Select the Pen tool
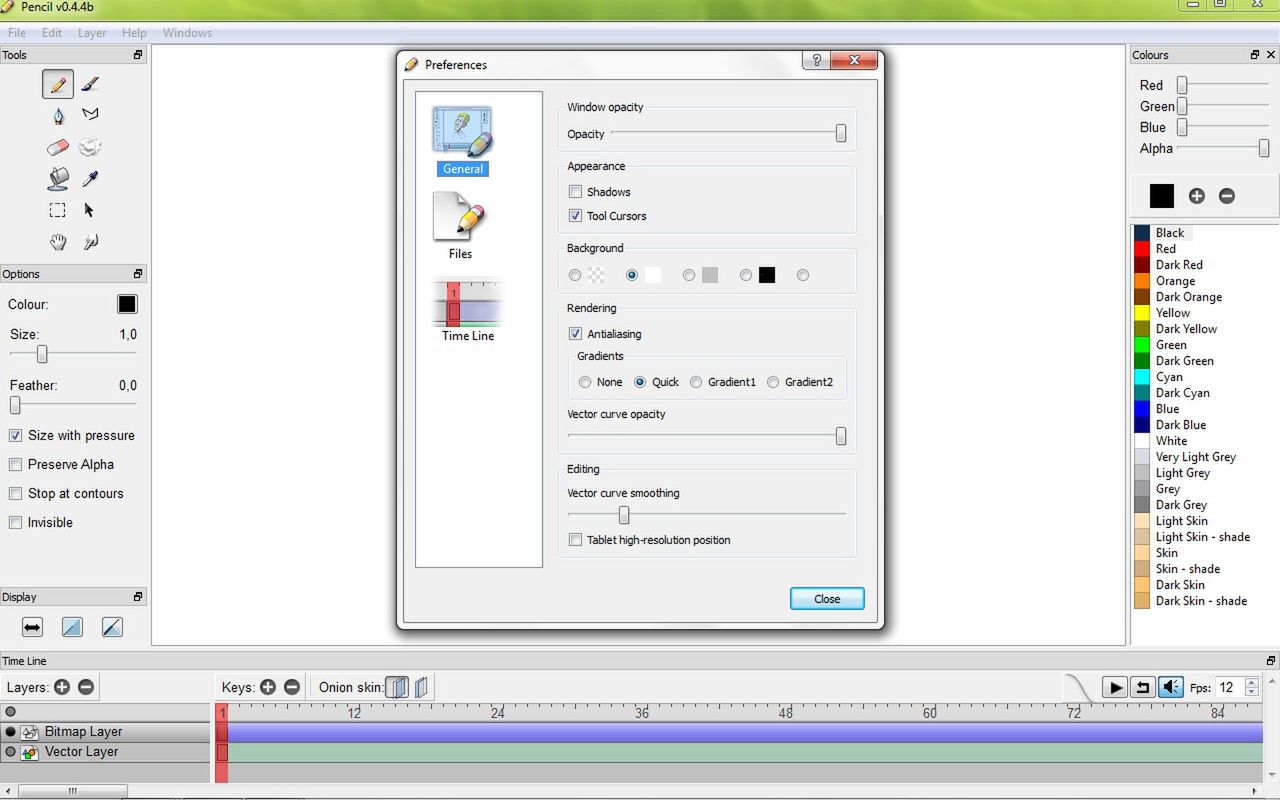 58,116
